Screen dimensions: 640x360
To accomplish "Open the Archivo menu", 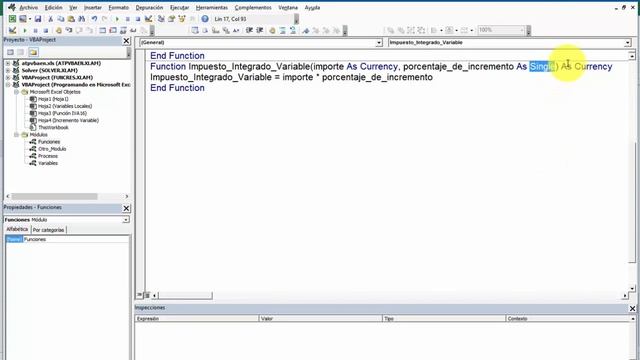I will tap(29, 7).
